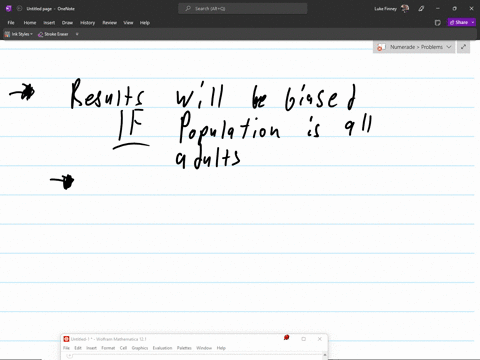Switch to the Draw tab
Viewport: 480px width, 360px height.
(x=67, y=23)
